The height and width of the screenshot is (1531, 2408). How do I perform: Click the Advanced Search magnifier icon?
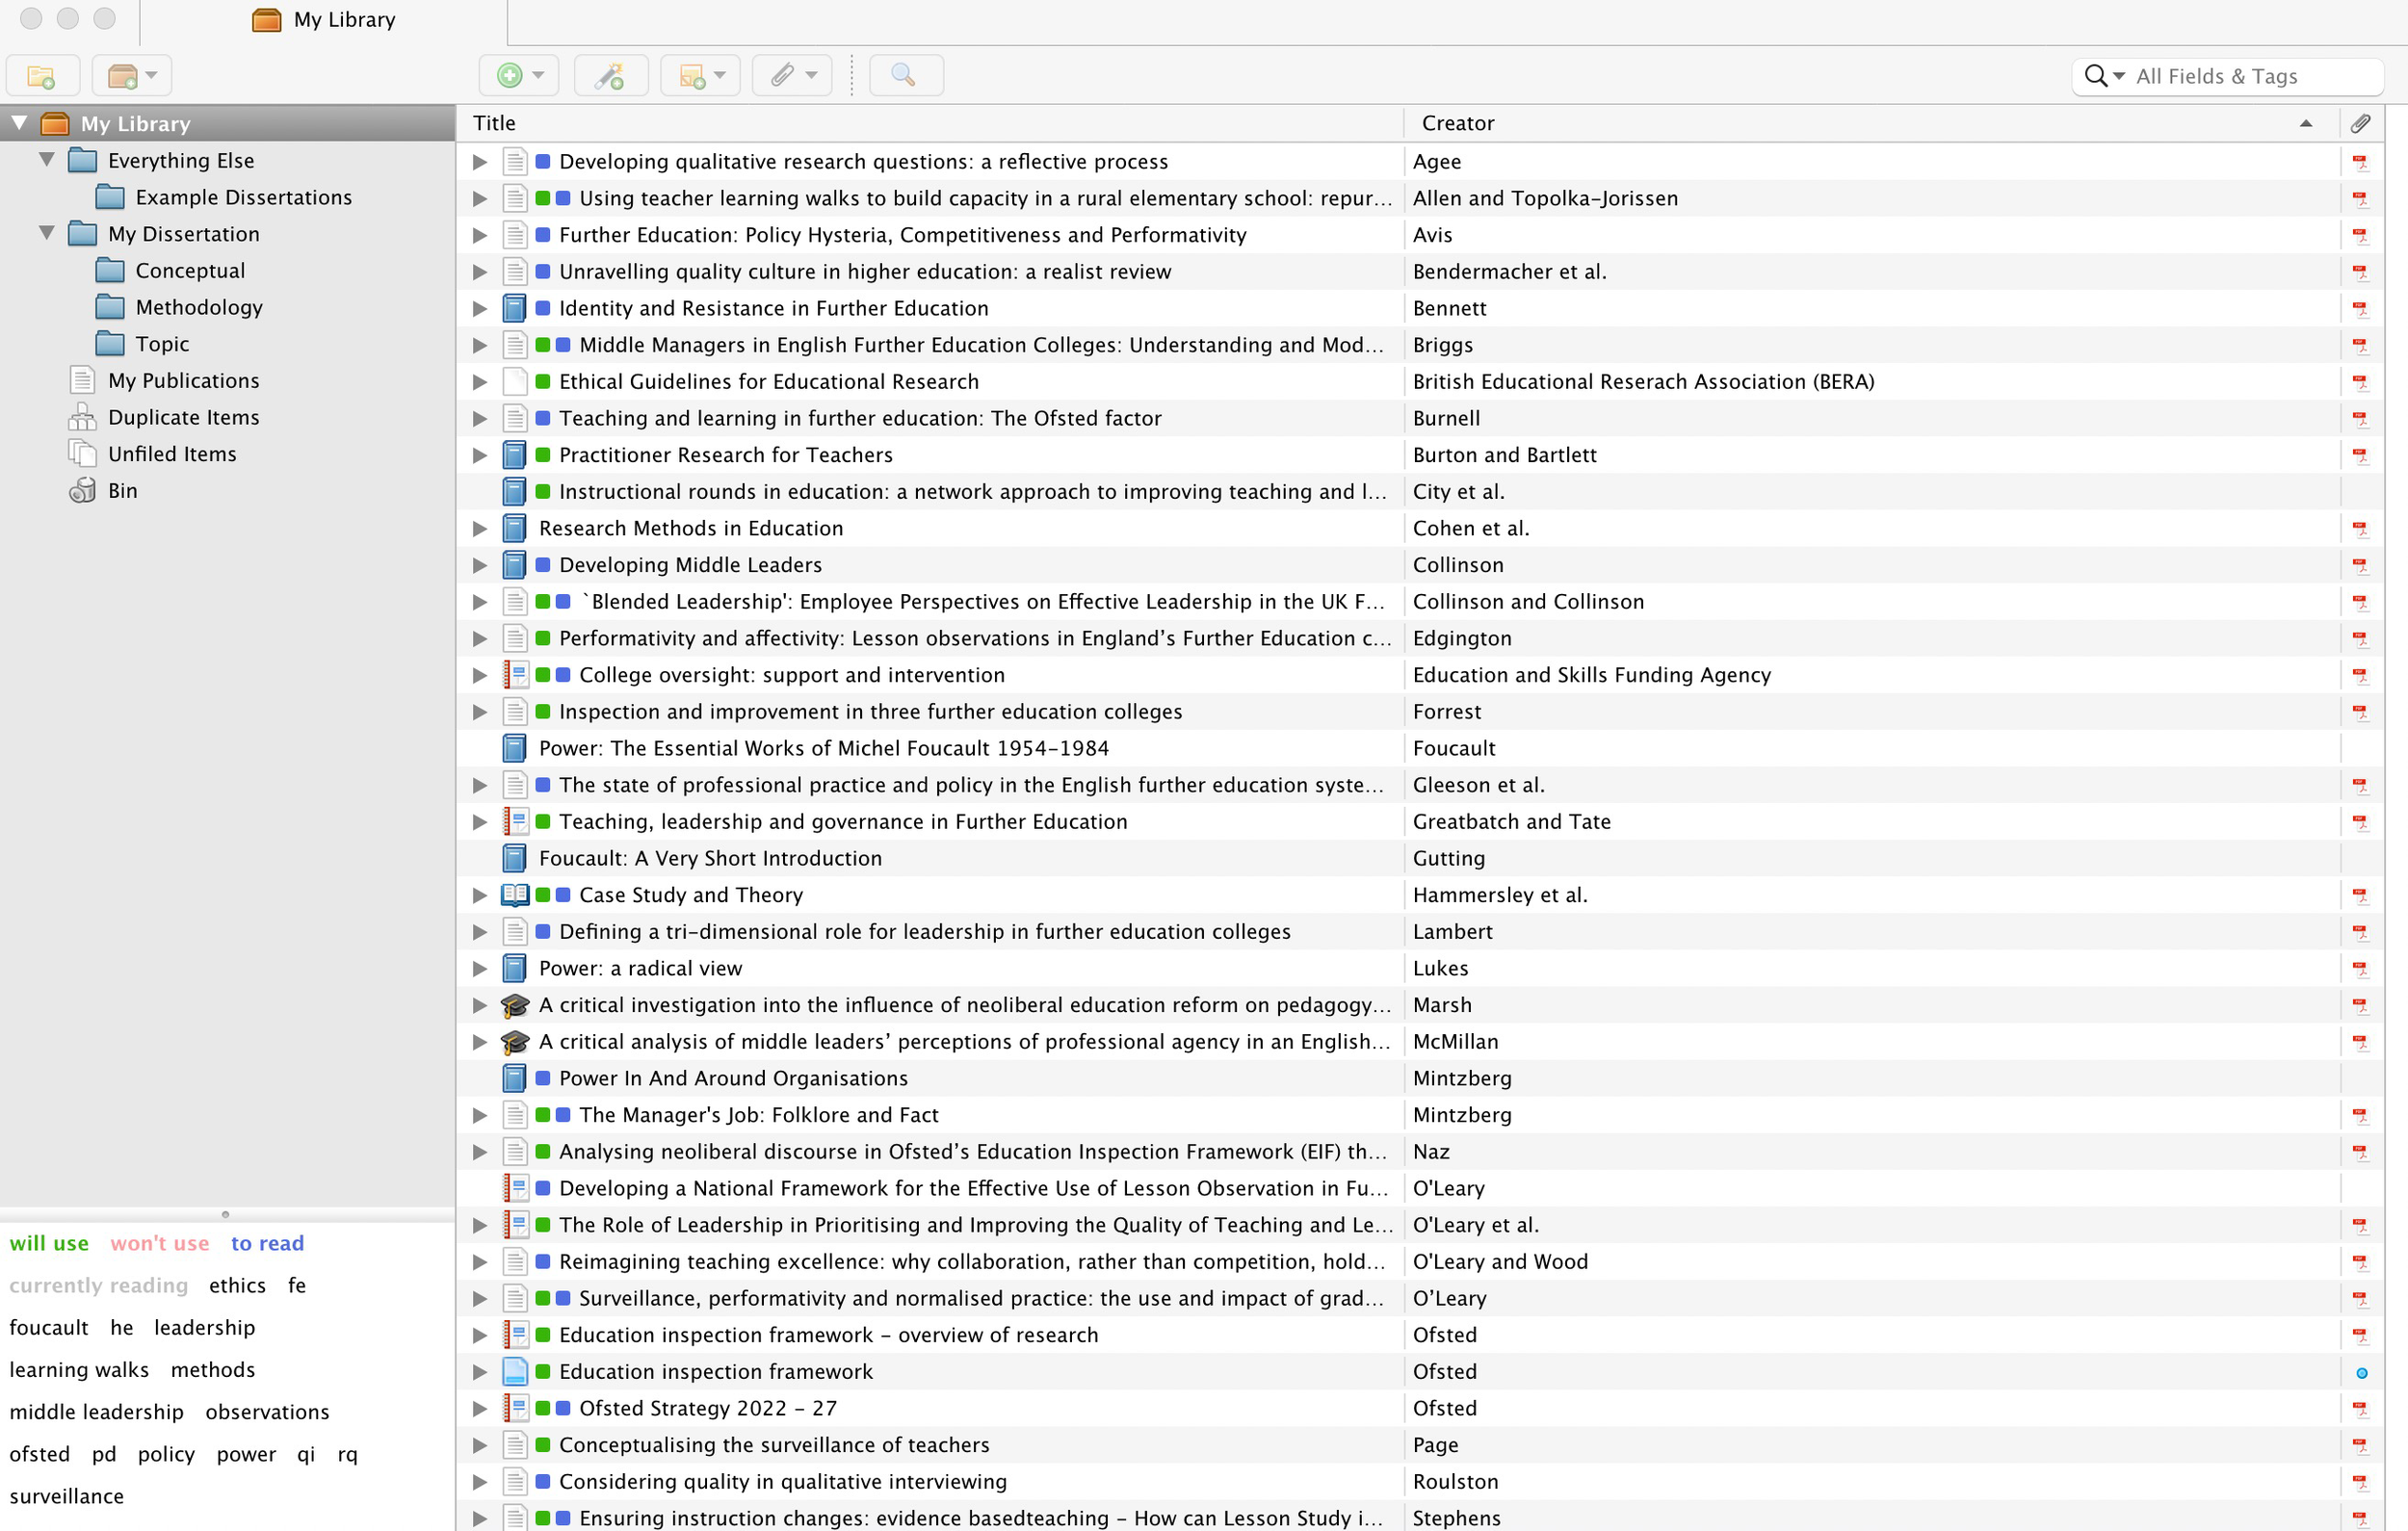[904, 76]
